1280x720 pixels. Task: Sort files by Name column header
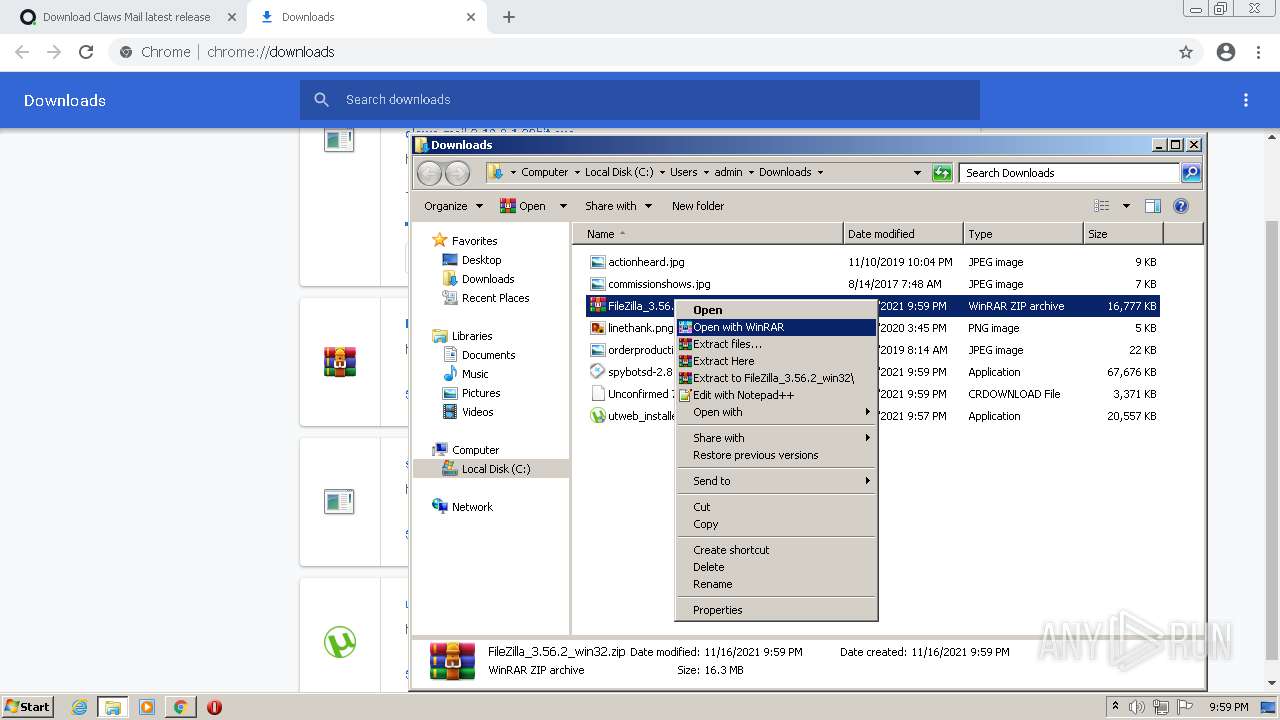(709, 234)
